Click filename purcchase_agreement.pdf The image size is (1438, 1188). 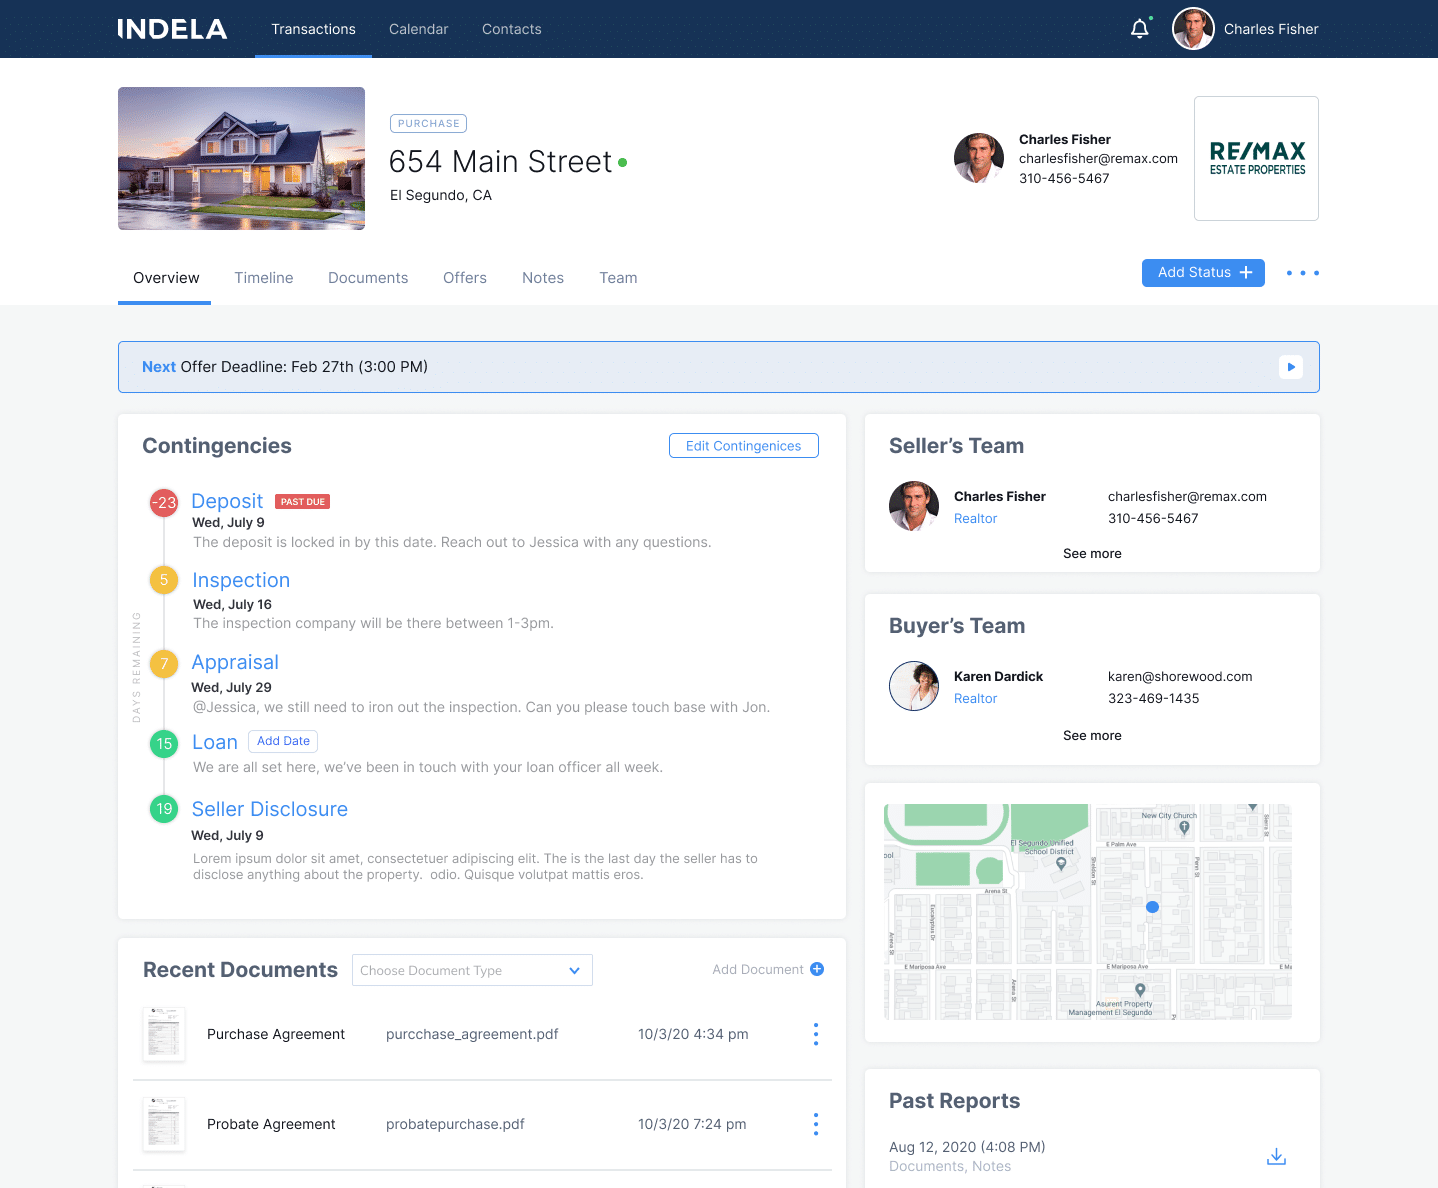coord(472,1034)
